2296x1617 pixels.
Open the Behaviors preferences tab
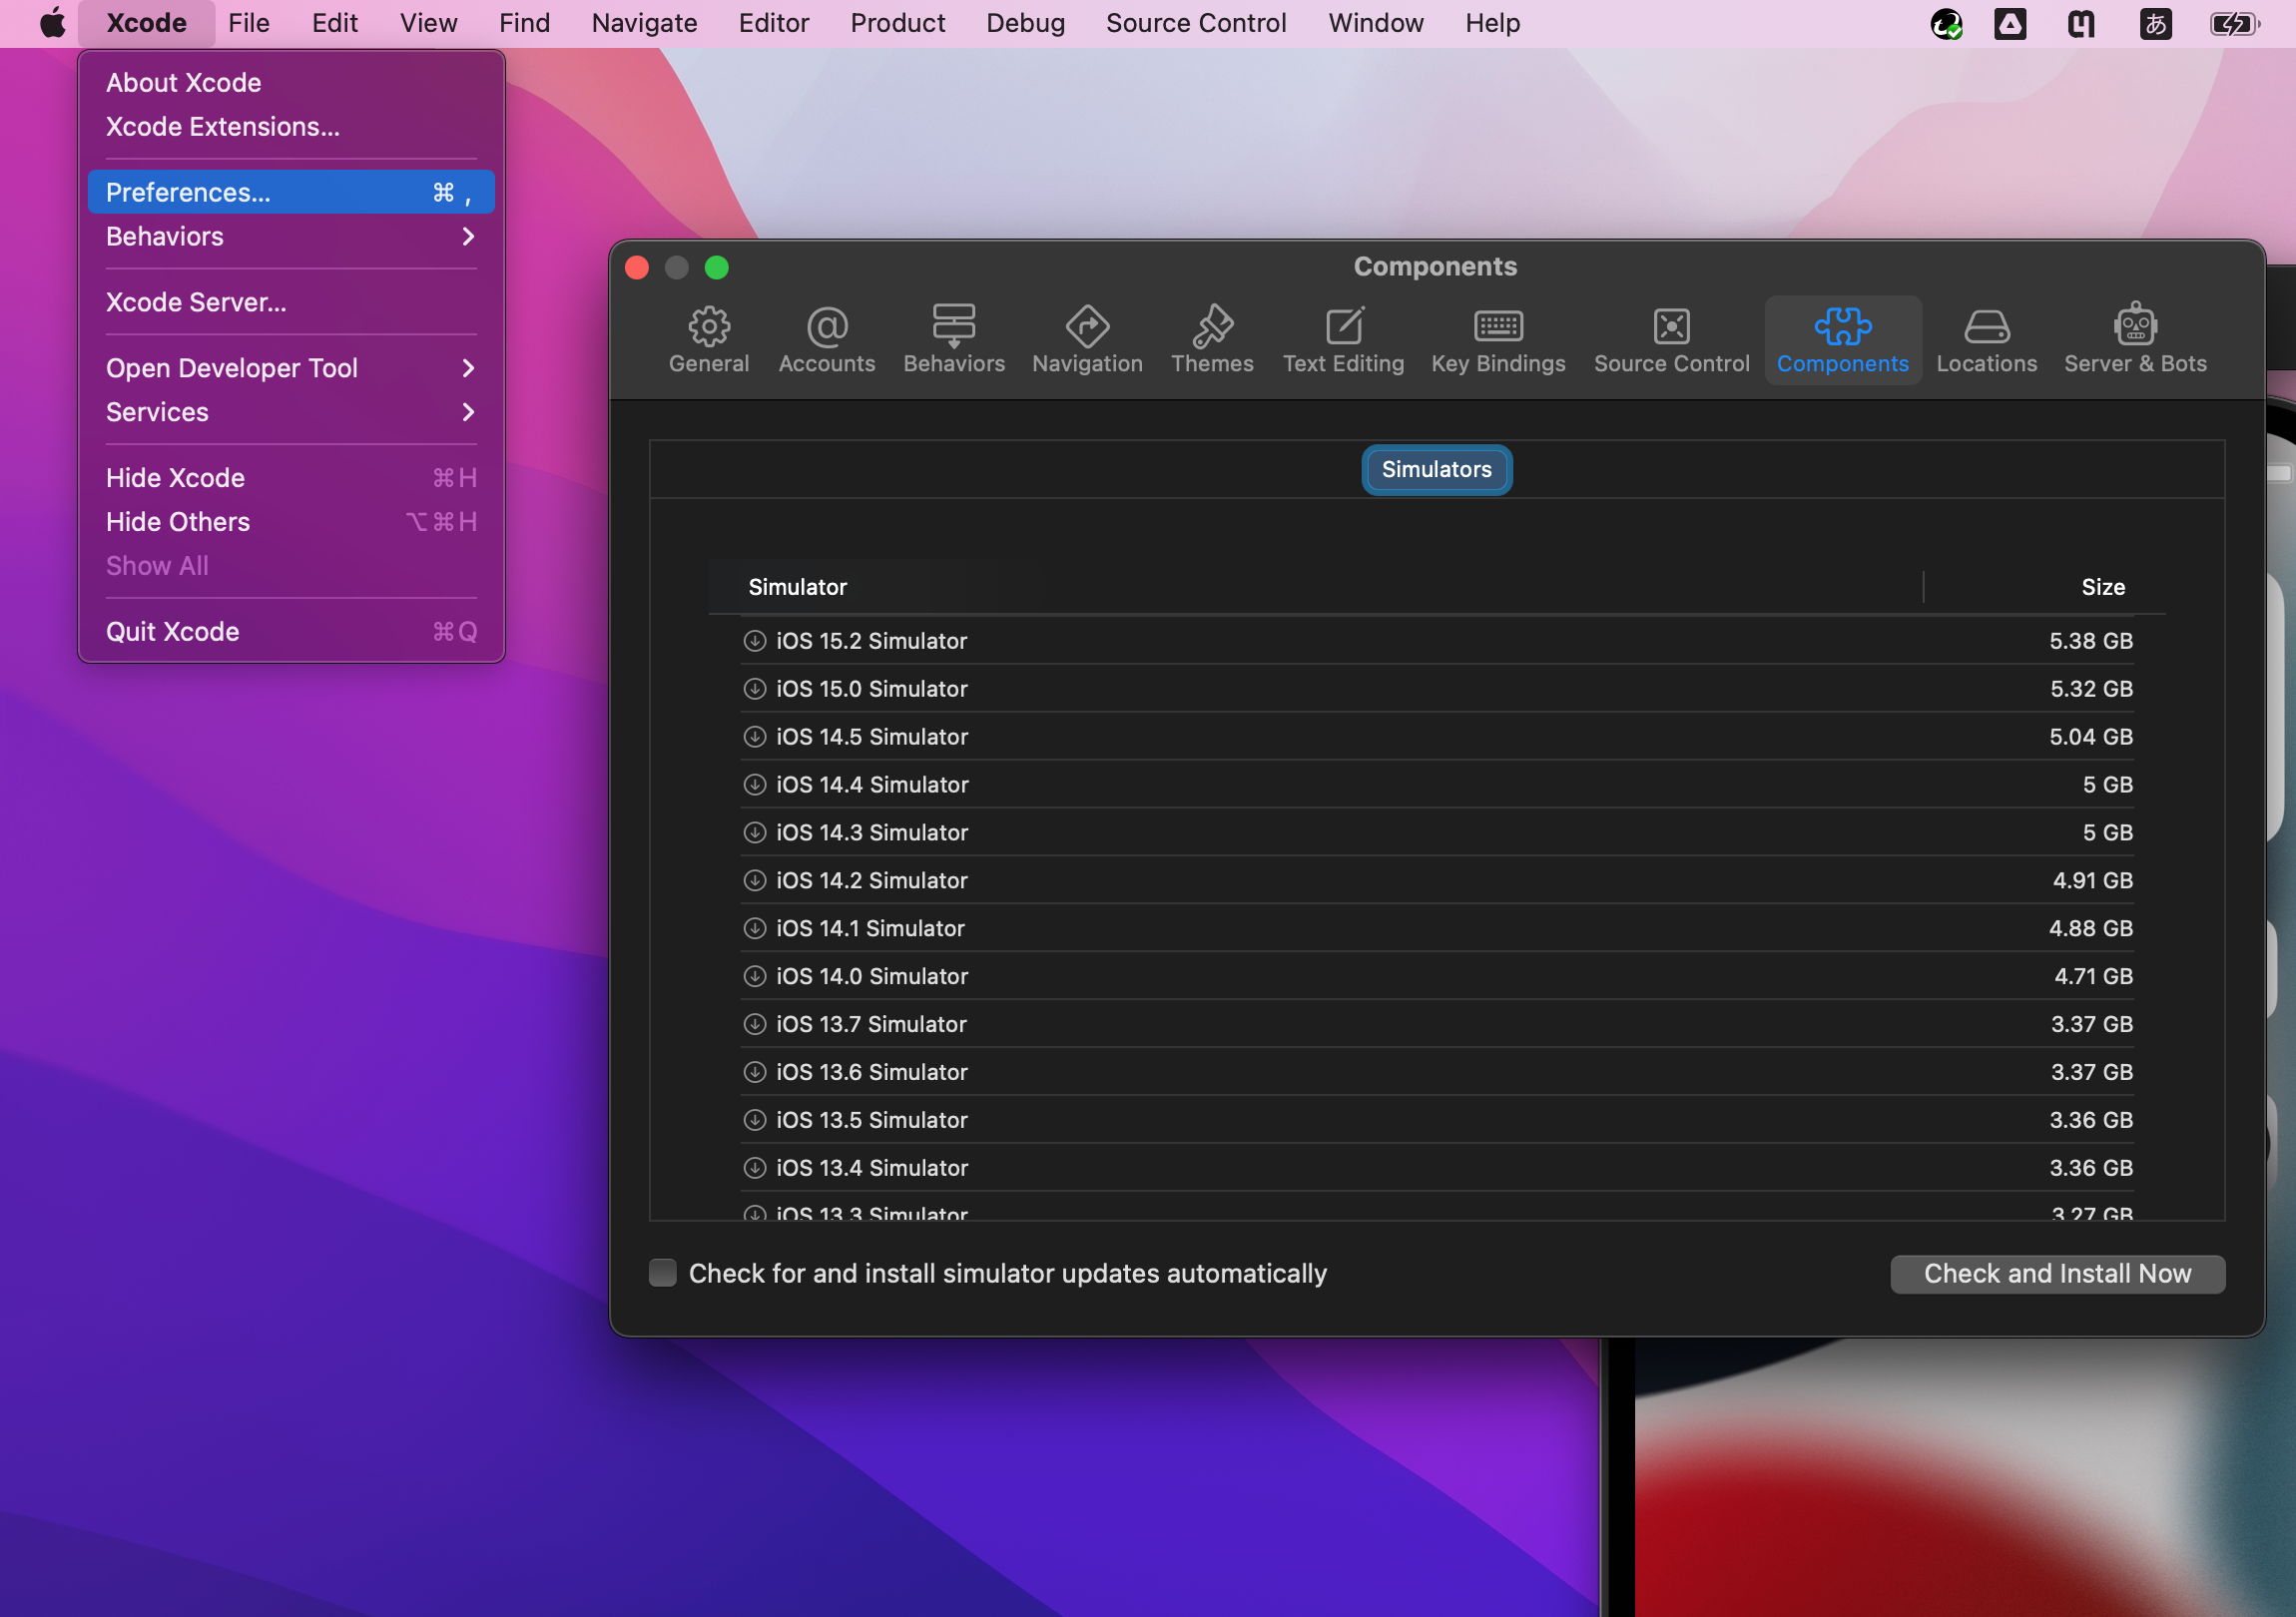click(x=953, y=340)
